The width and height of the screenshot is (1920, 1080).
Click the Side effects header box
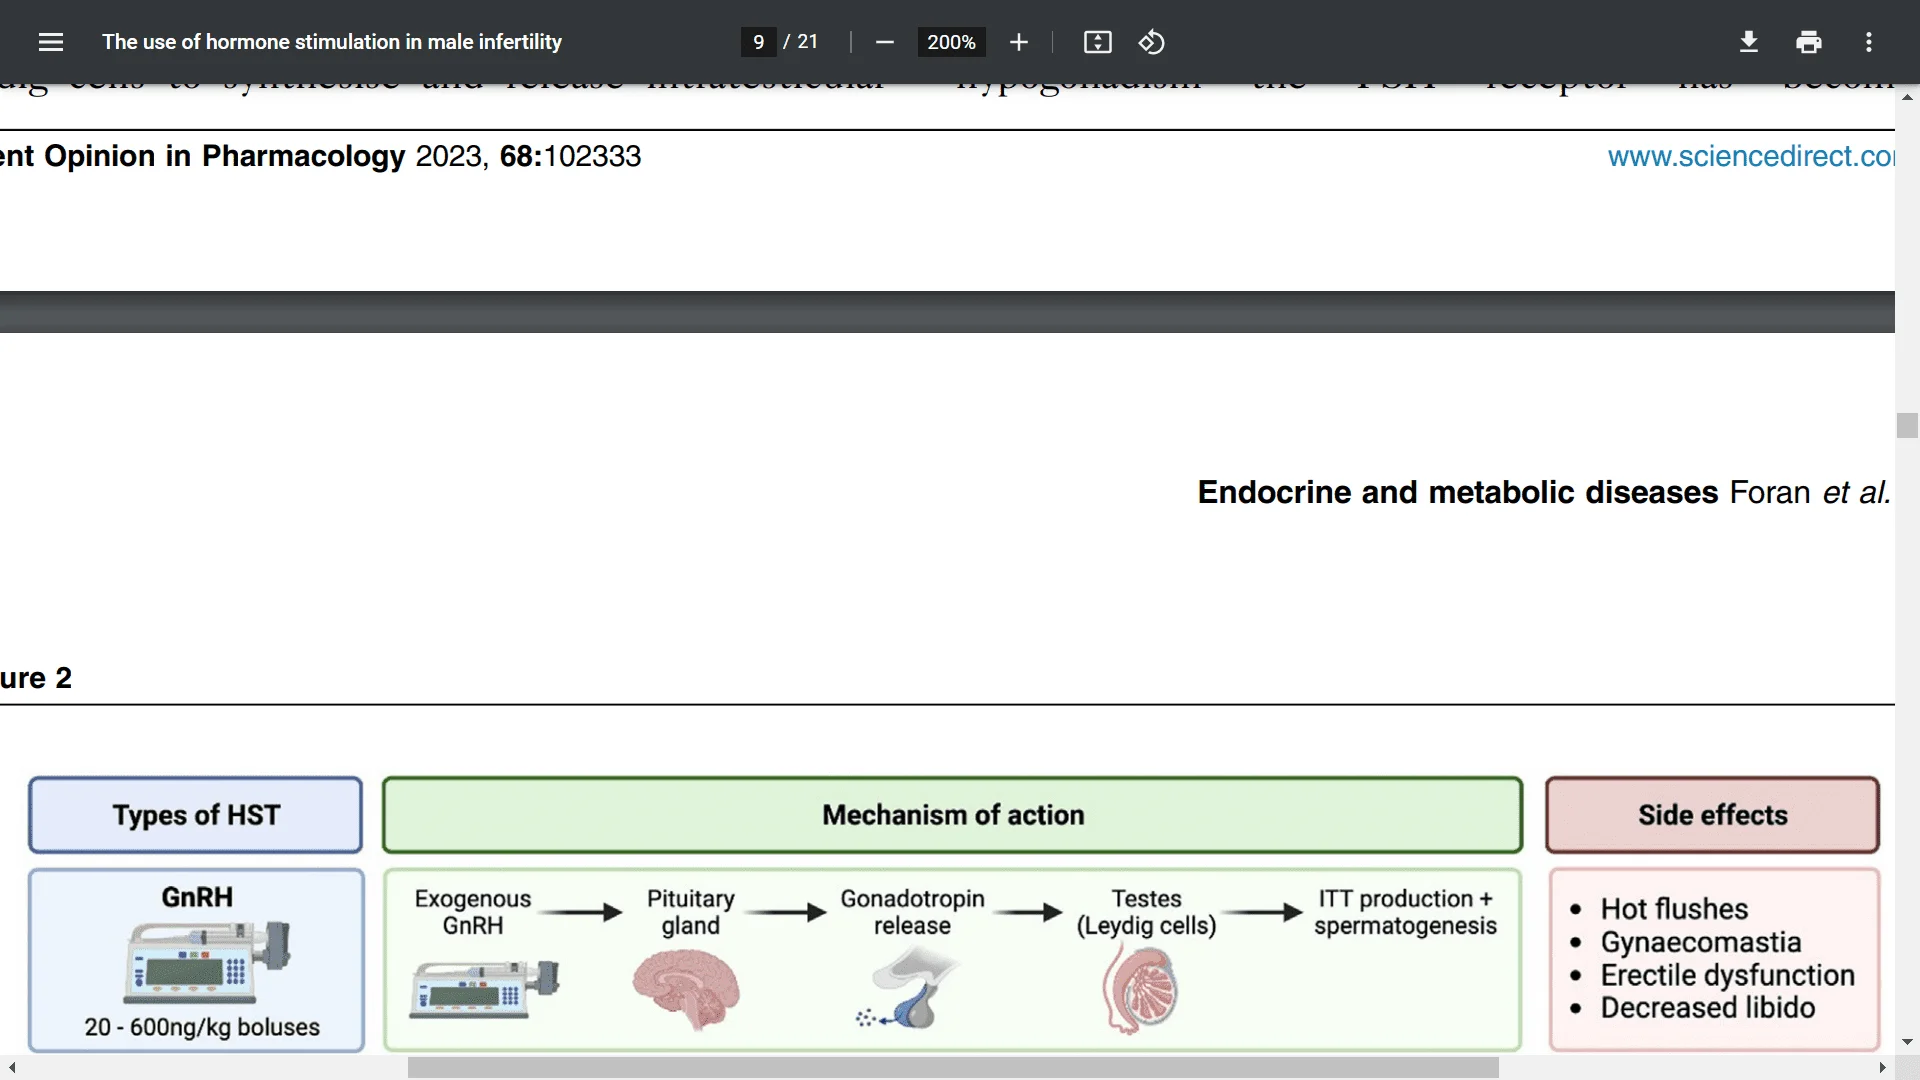(1712, 815)
